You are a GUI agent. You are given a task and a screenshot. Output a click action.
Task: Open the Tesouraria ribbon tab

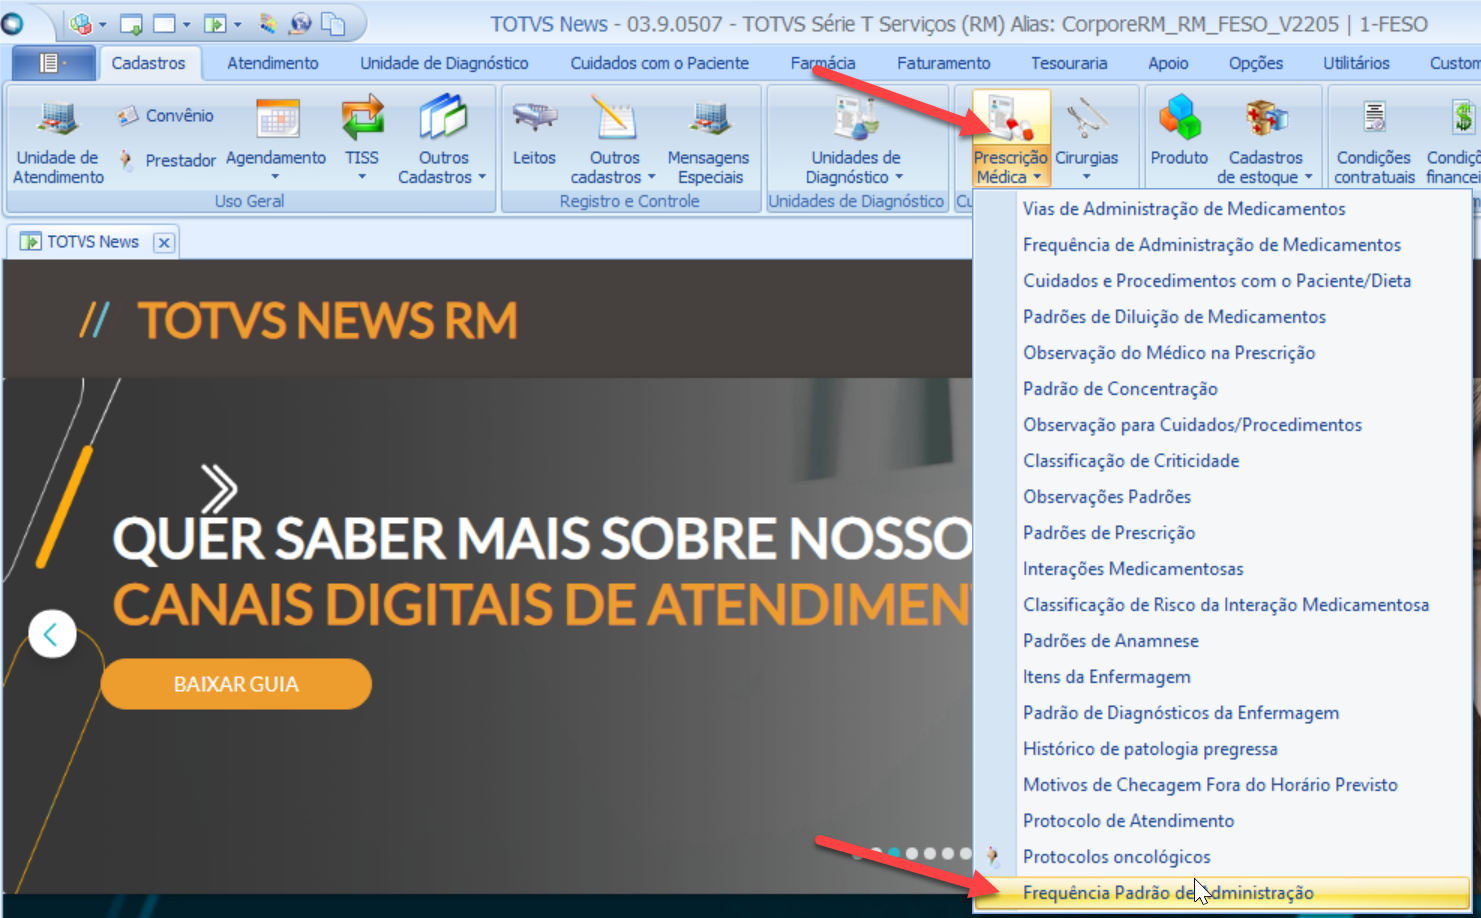1069,63
